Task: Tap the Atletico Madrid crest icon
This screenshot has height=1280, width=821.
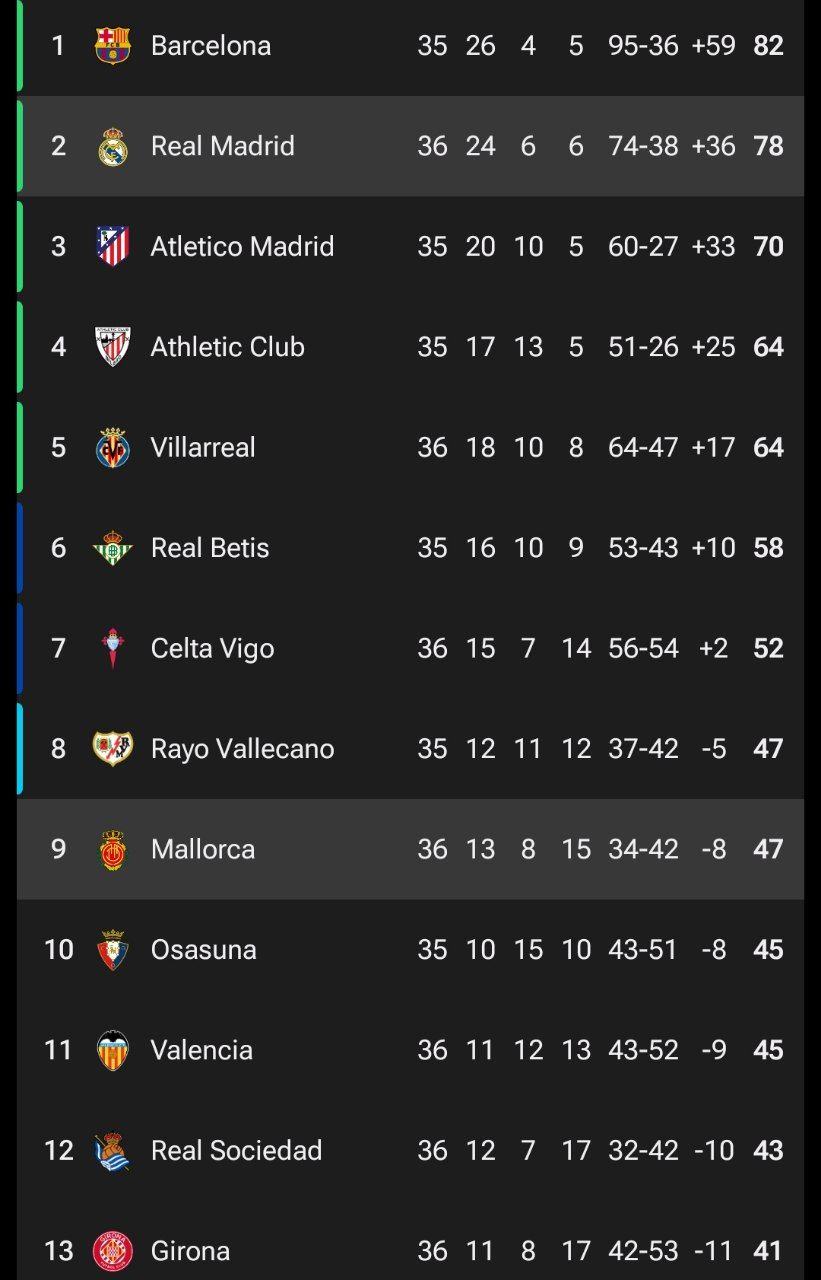Action: tap(112, 247)
